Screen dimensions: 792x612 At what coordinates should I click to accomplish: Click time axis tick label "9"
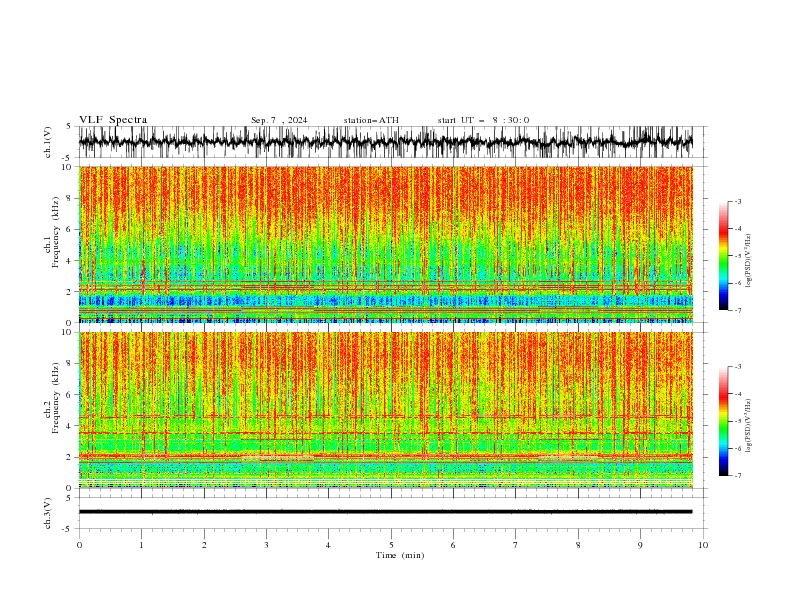(x=640, y=545)
